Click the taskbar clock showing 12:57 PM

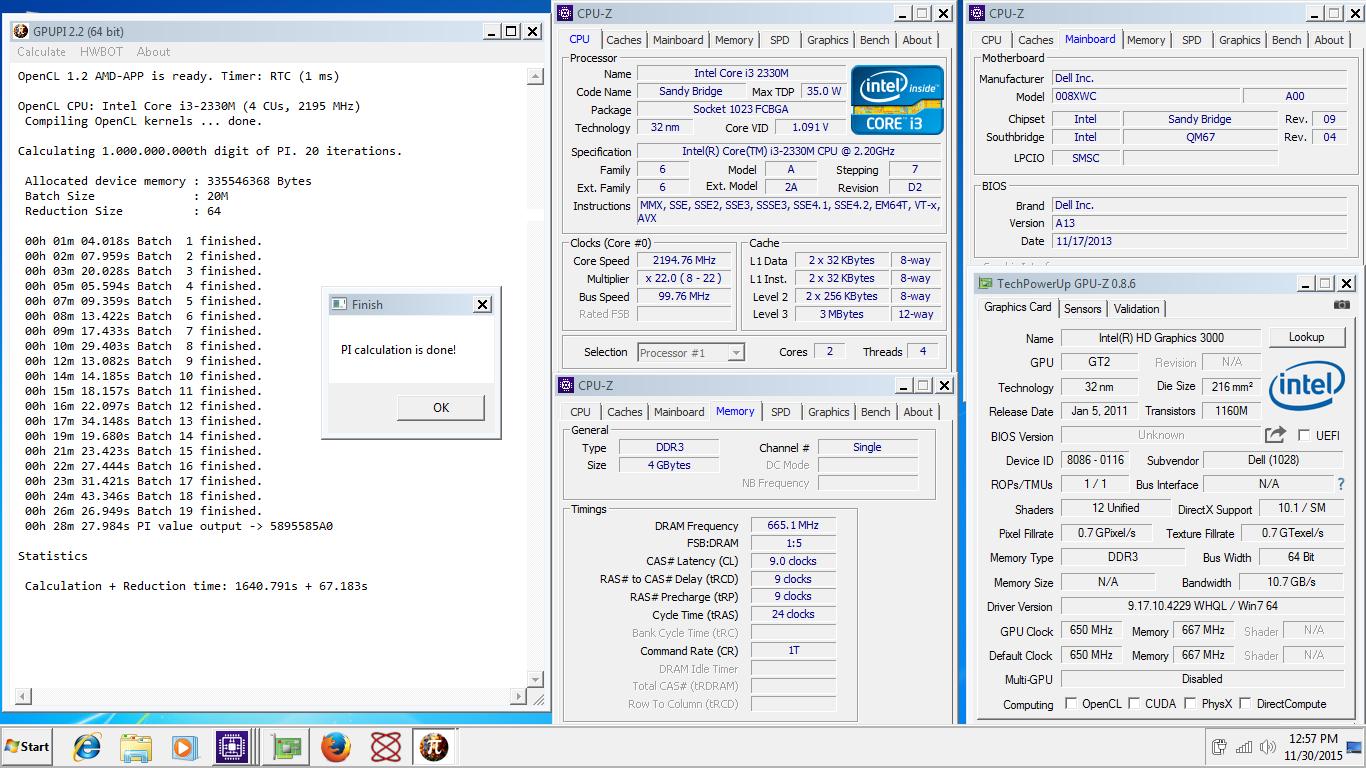tap(1314, 739)
